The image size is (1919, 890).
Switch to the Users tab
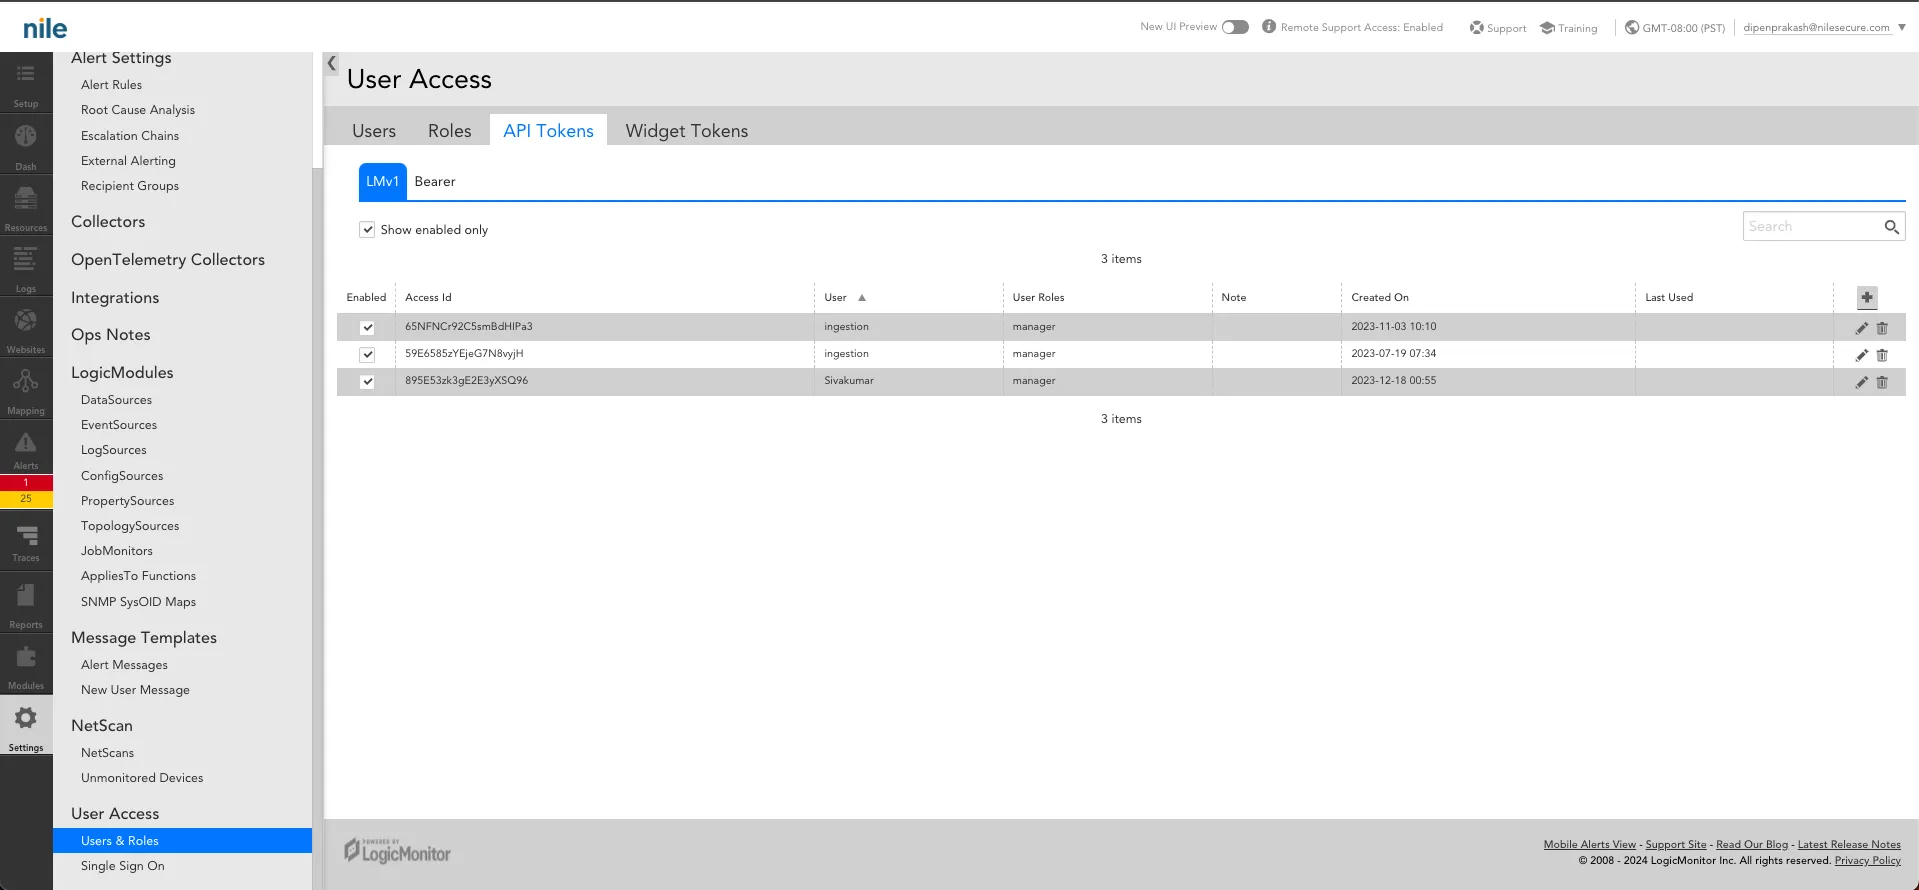(374, 131)
